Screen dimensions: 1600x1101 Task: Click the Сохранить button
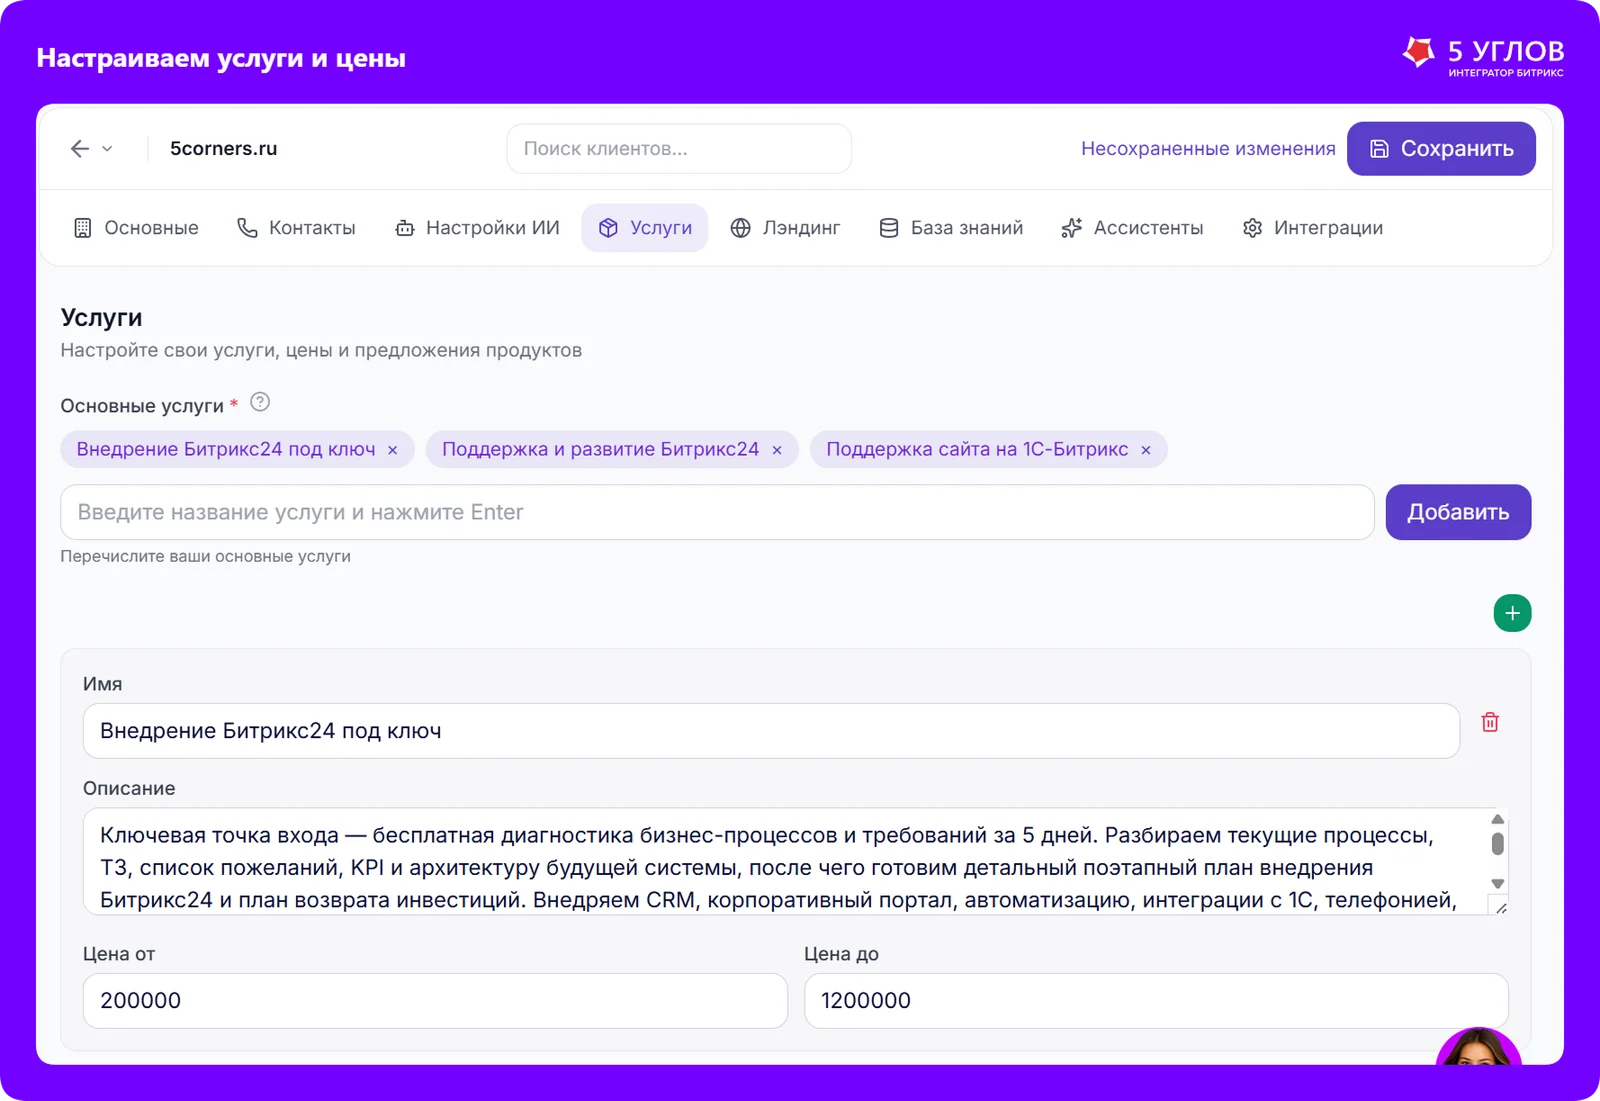pos(1441,149)
